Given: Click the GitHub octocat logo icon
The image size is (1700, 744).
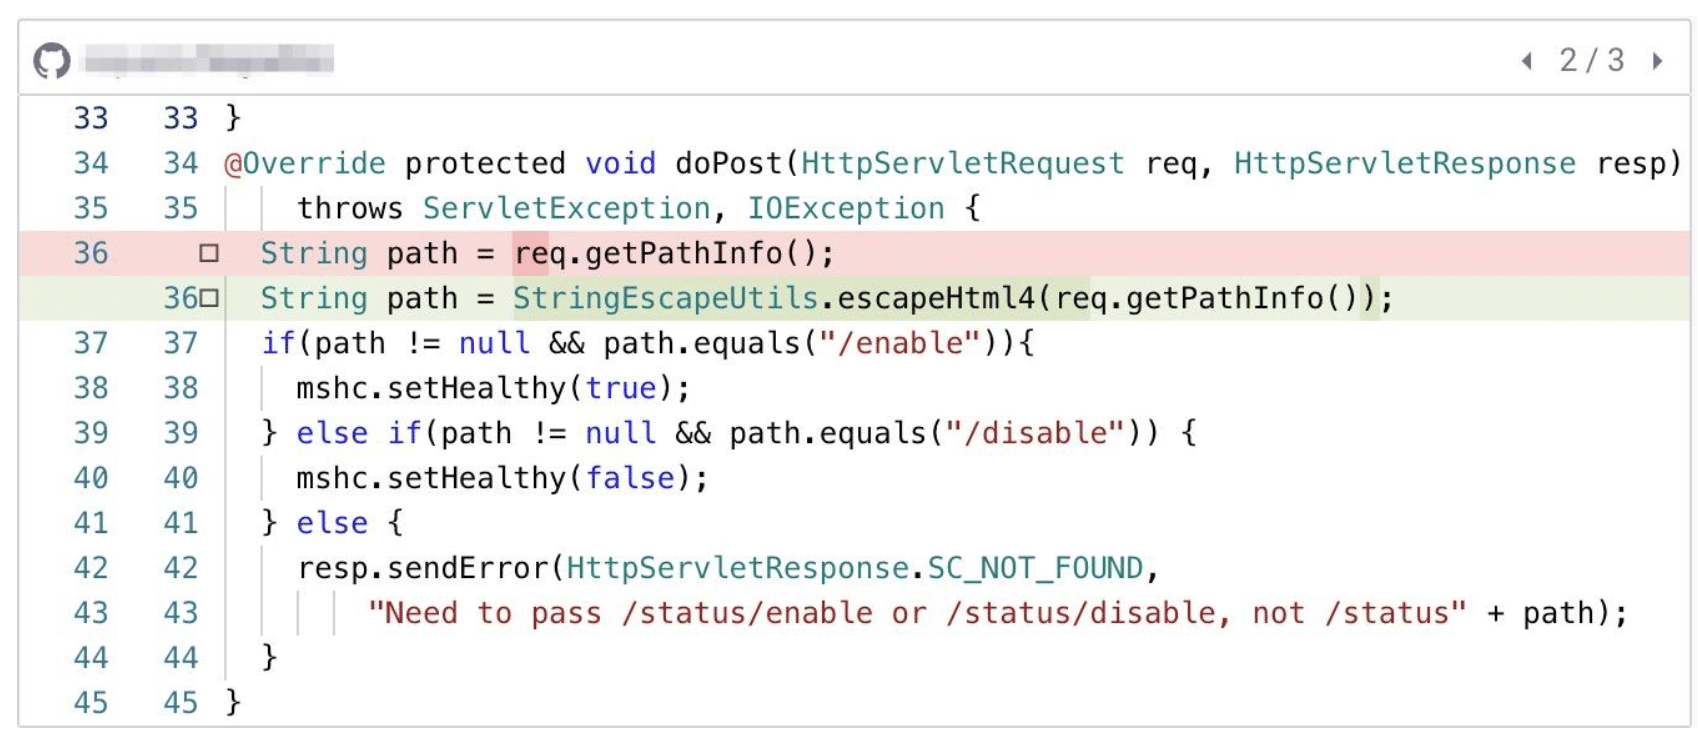Looking at the screenshot, I should [52, 60].
